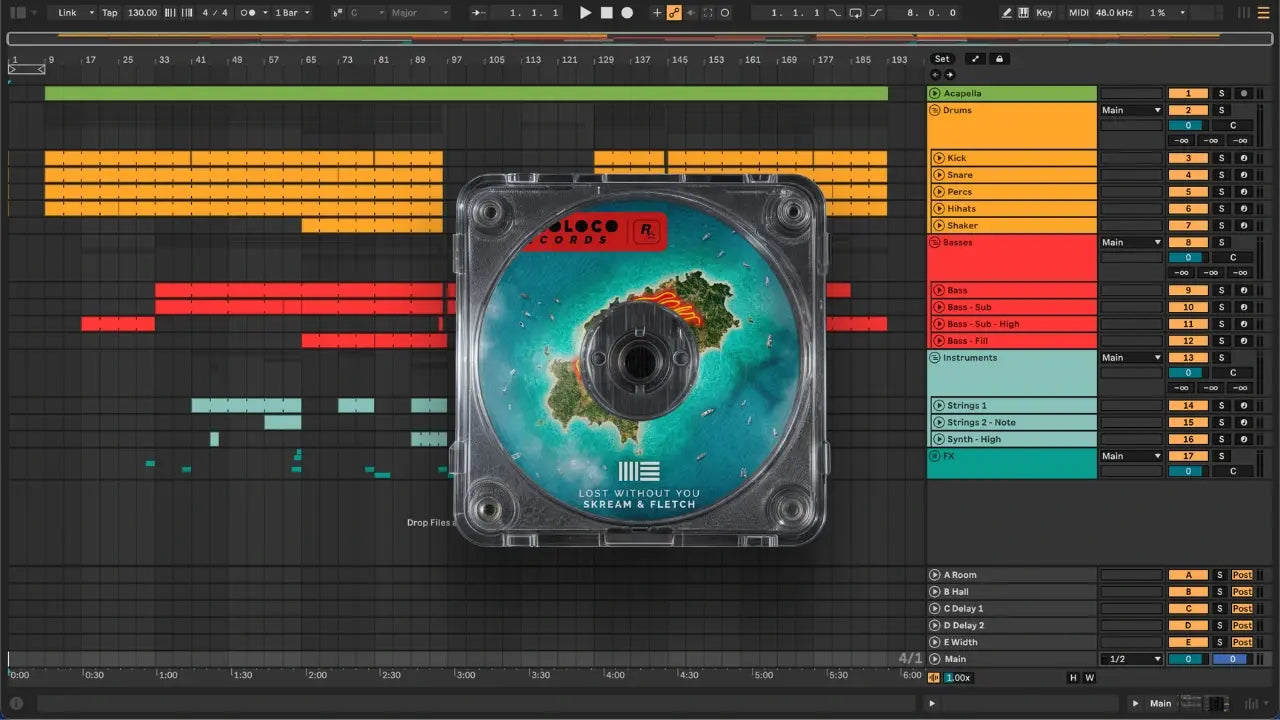Click the Set locator button

point(942,59)
